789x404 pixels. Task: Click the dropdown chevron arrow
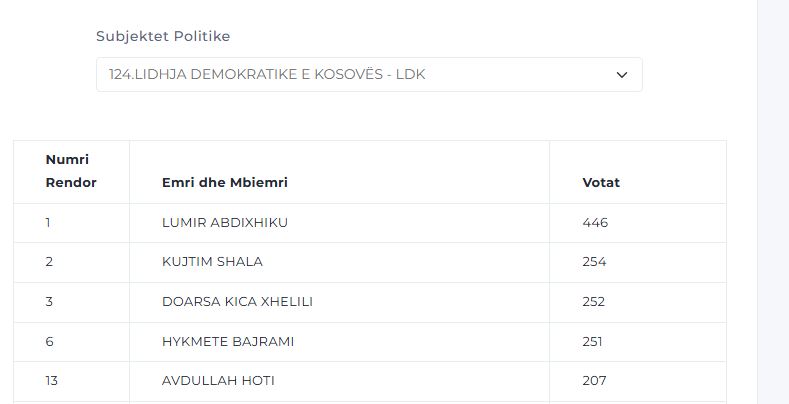pos(621,75)
